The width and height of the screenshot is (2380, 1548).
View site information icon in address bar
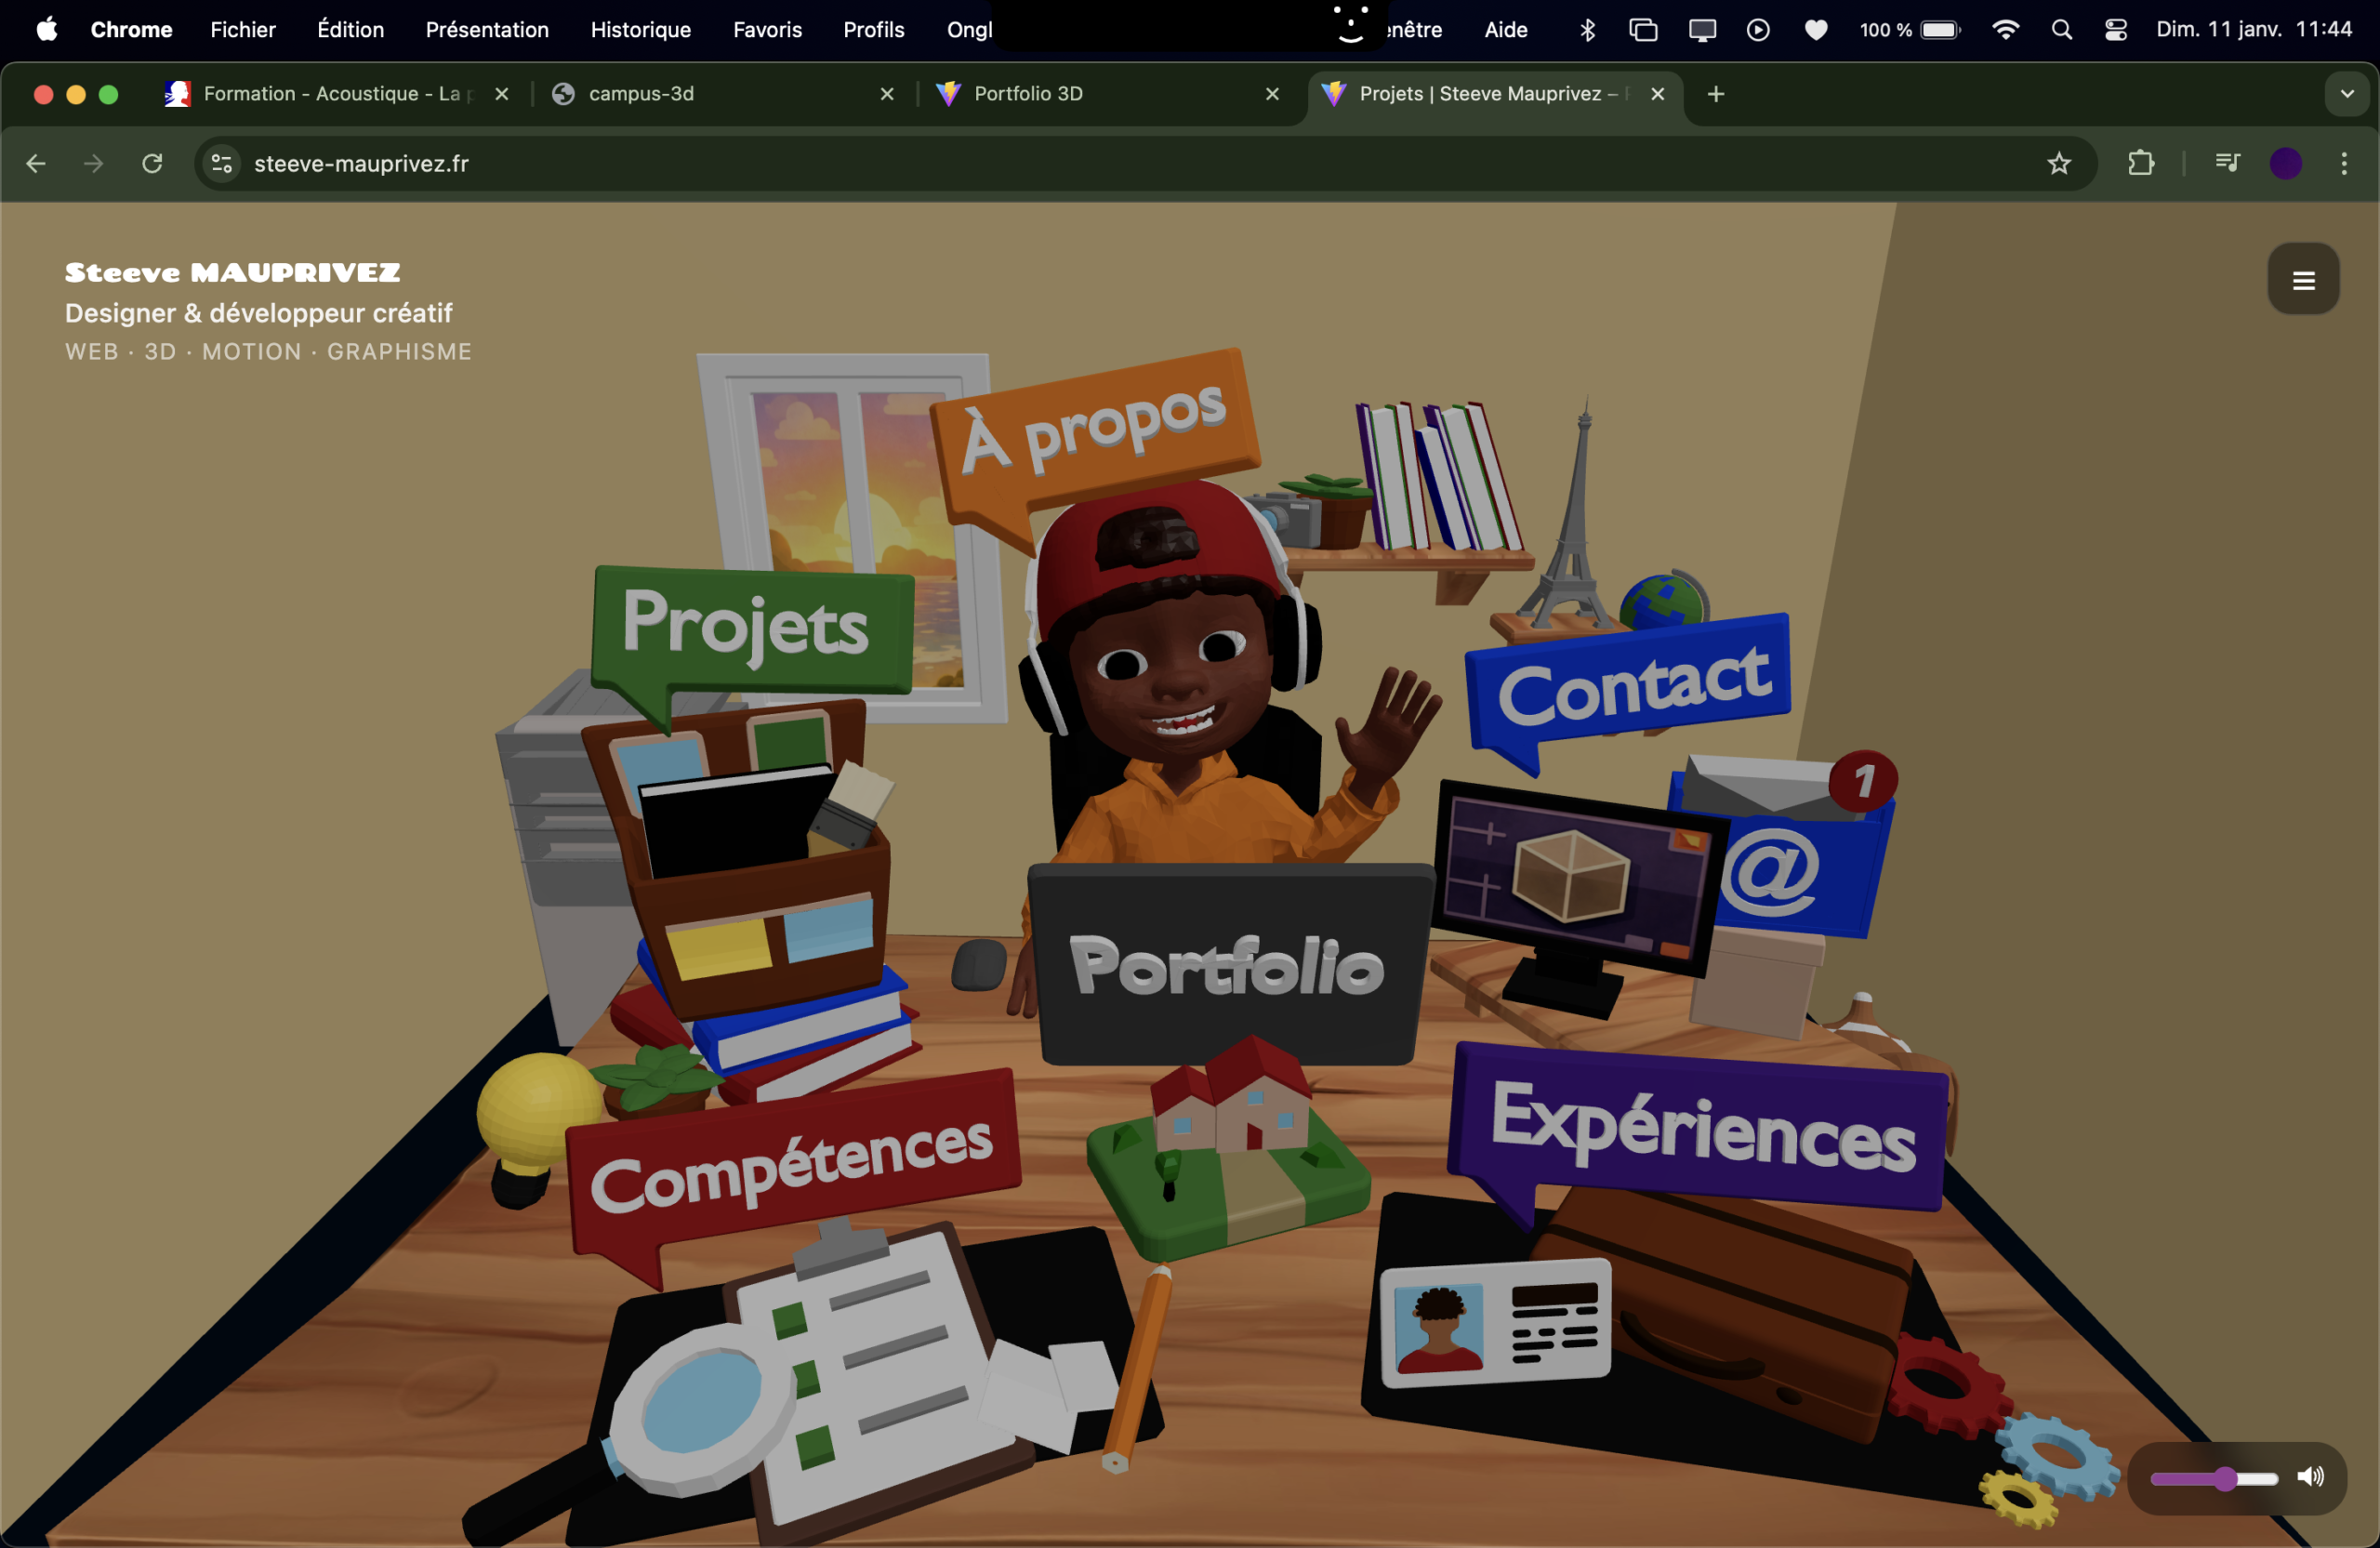(222, 163)
